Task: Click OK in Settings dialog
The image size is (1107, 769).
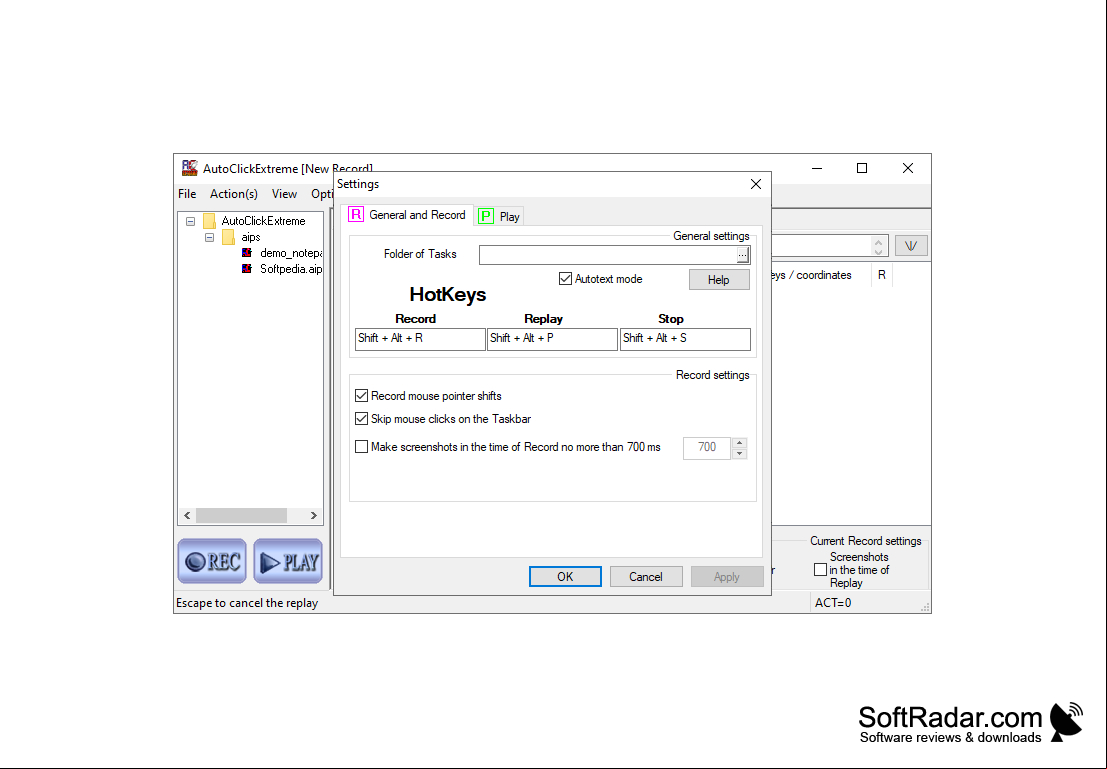Action: click(x=566, y=577)
